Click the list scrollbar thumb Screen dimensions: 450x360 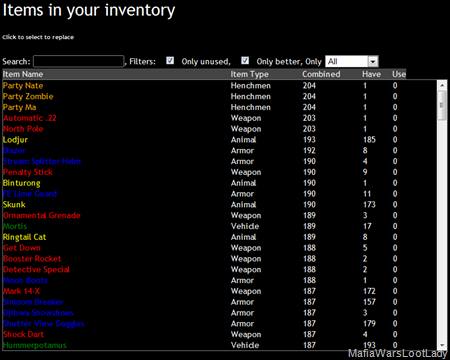point(442,105)
